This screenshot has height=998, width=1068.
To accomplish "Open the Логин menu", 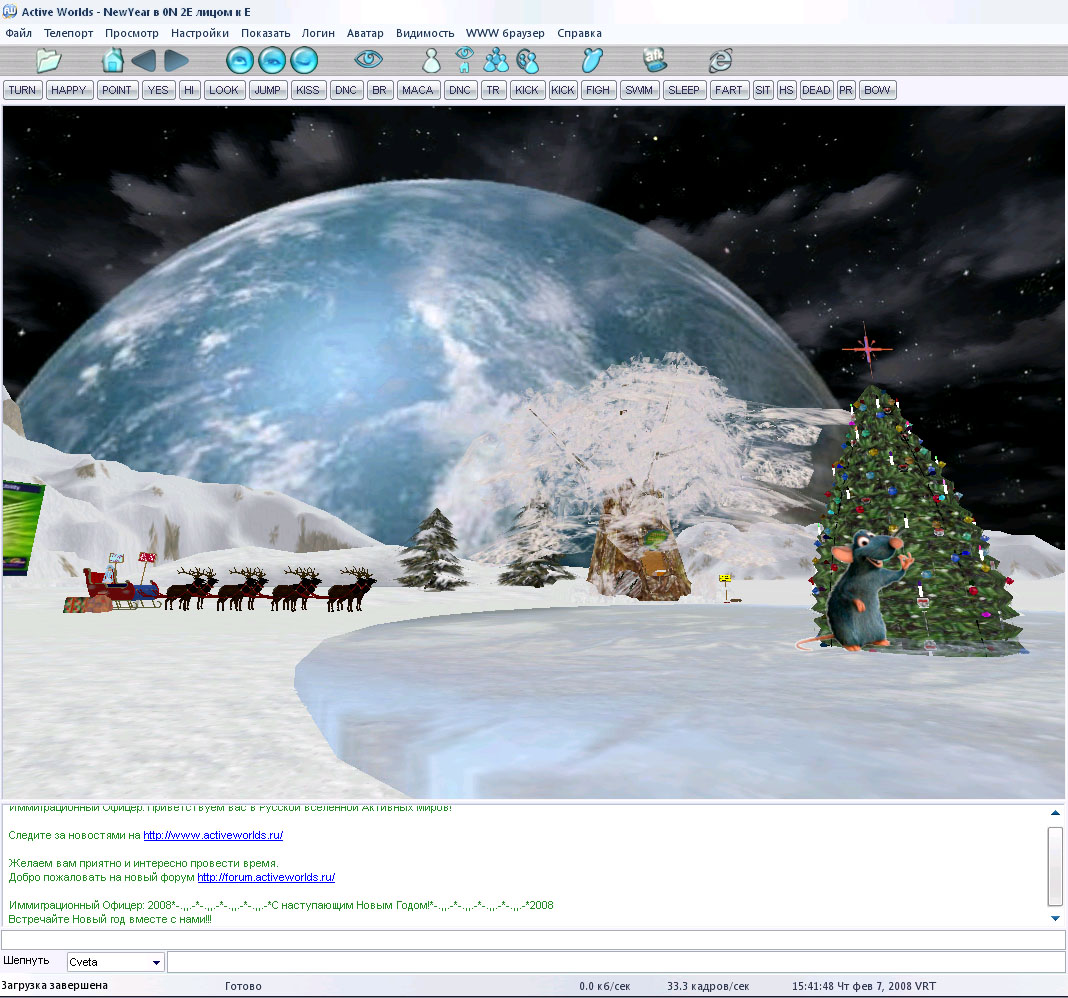I will (319, 33).
